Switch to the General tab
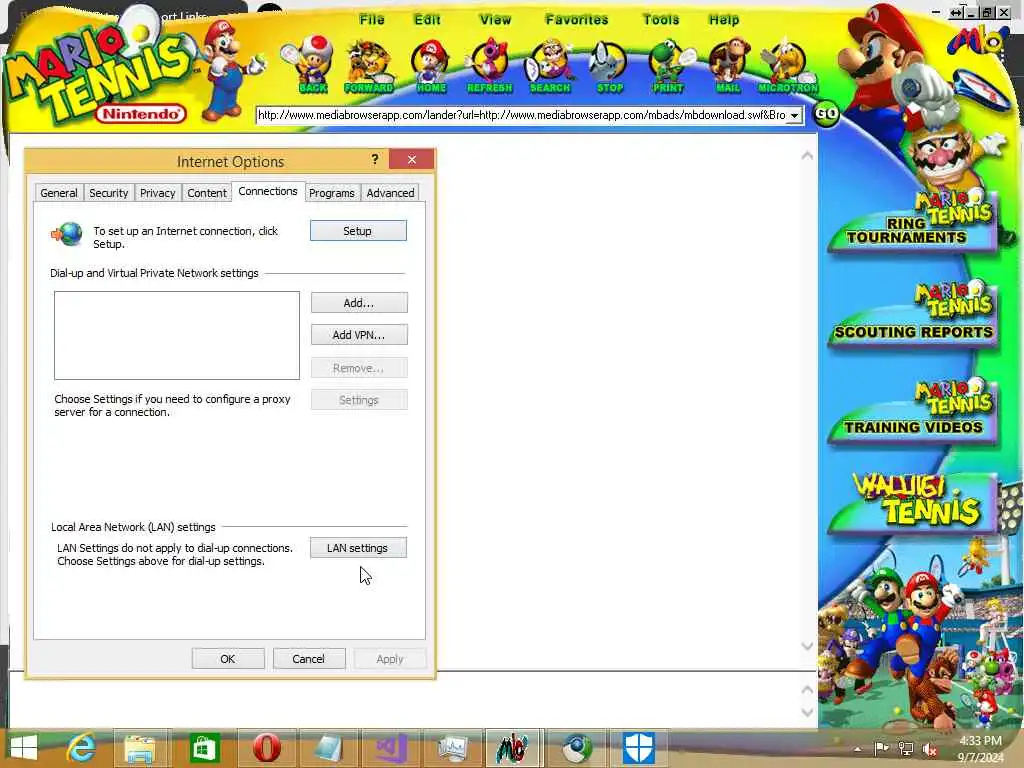Viewport: 1024px width, 768px height. 59,193
